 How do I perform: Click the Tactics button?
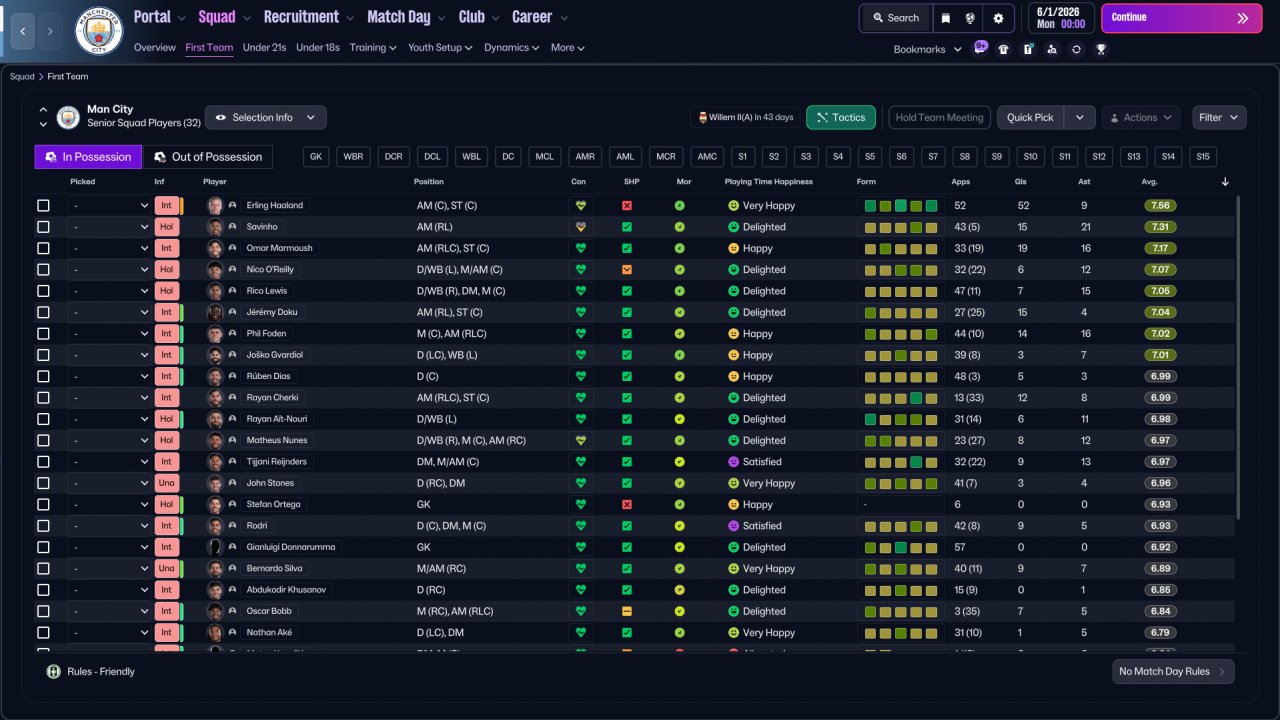tap(840, 118)
